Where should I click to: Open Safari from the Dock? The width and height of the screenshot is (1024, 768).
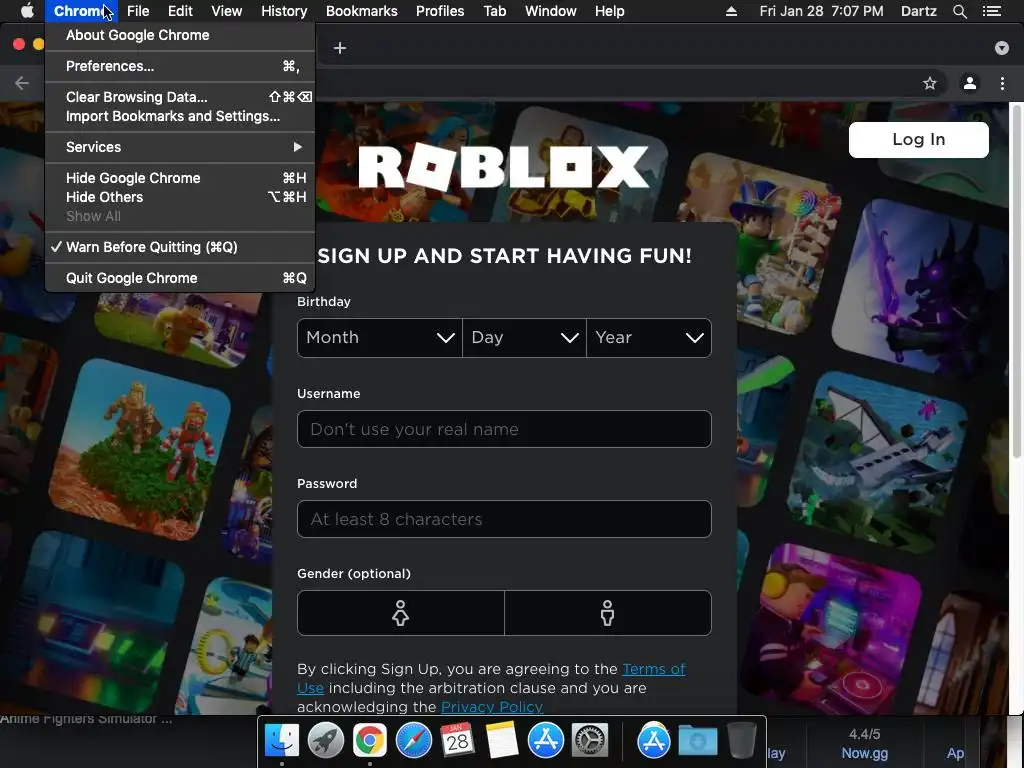(413, 741)
